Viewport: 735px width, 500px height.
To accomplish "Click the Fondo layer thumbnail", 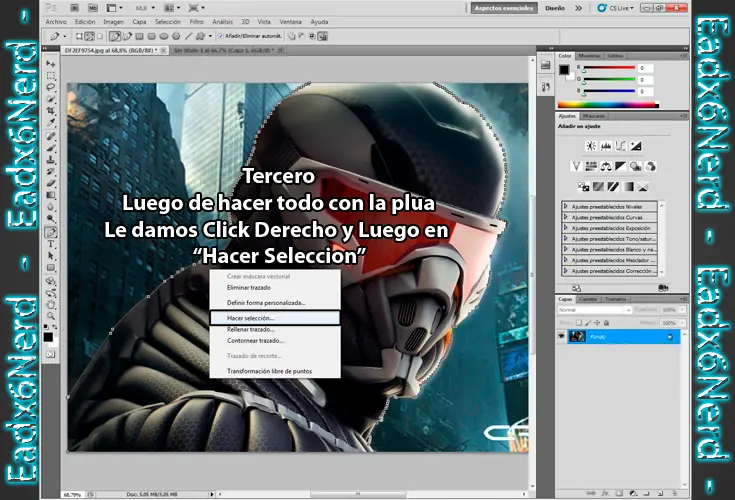I will [577, 336].
